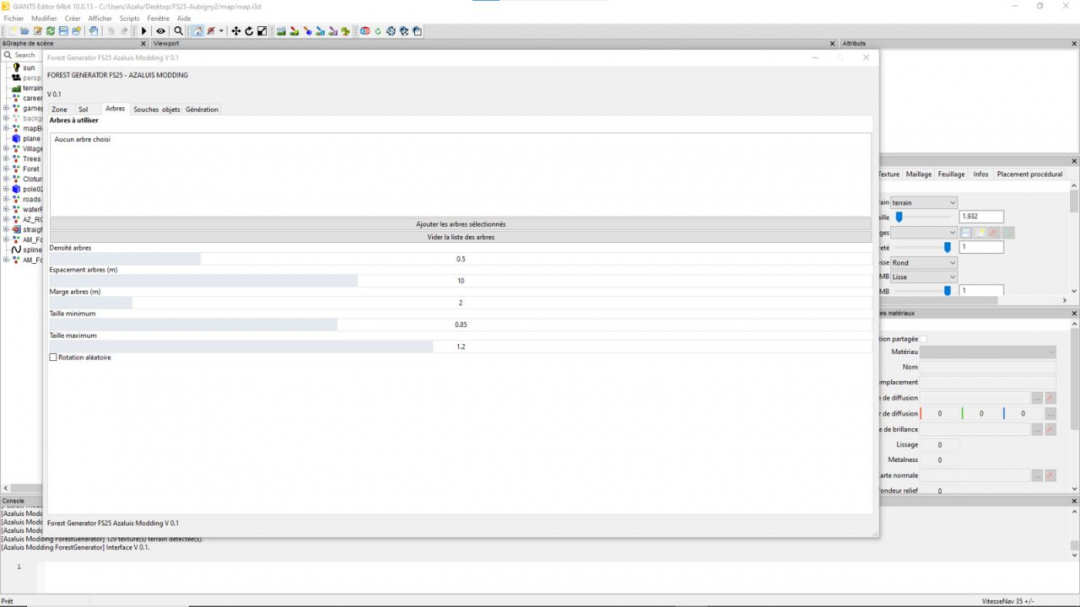Image resolution: width=1080 pixels, height=607 pixels.
Task: Click the blue floppy Save icon
Action: click(x=63, y=31)
